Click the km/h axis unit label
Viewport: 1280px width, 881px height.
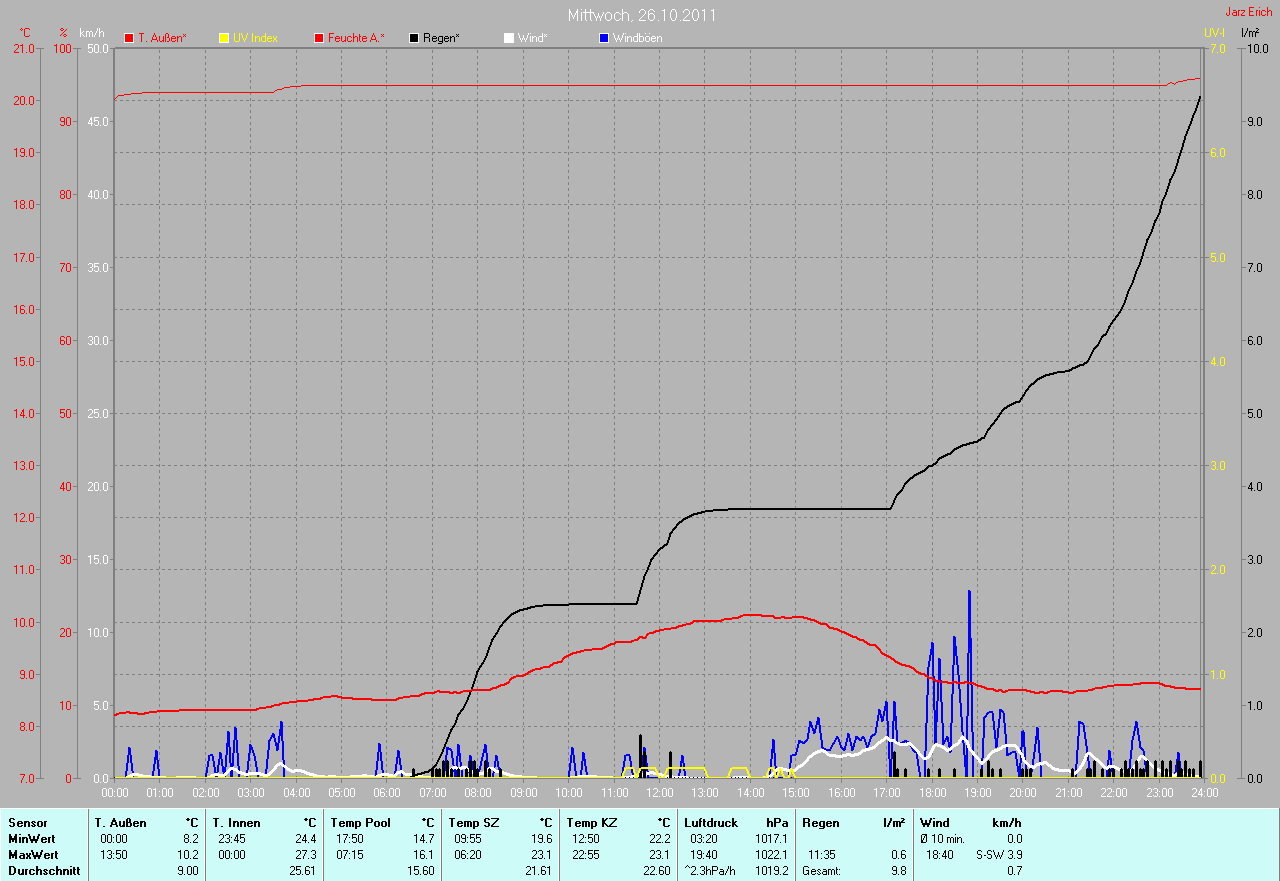point(91,33)
